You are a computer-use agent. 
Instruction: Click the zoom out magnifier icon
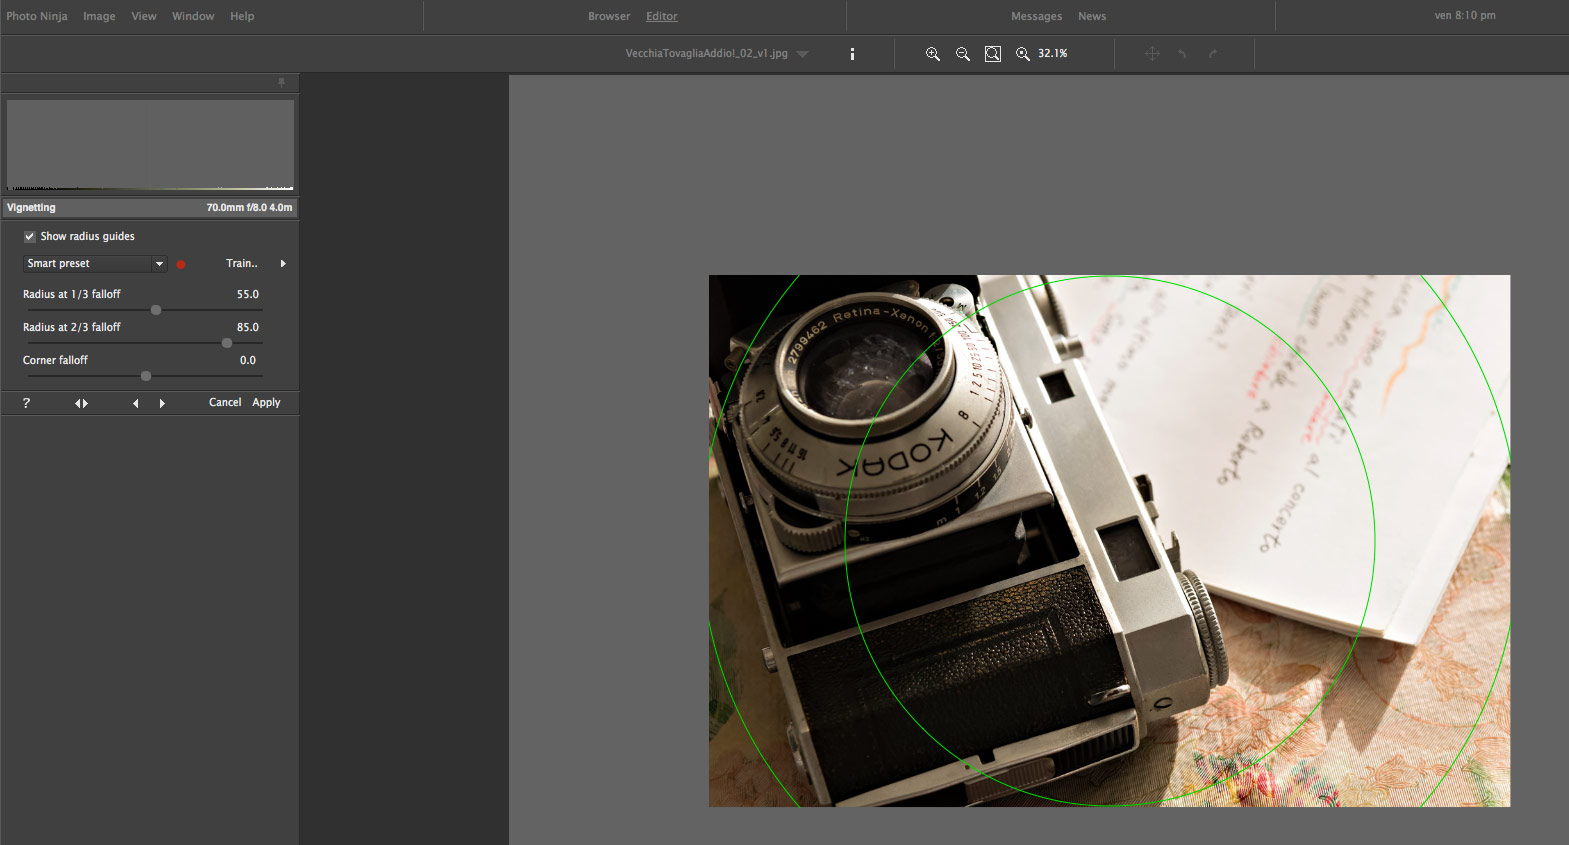(962, 54)
